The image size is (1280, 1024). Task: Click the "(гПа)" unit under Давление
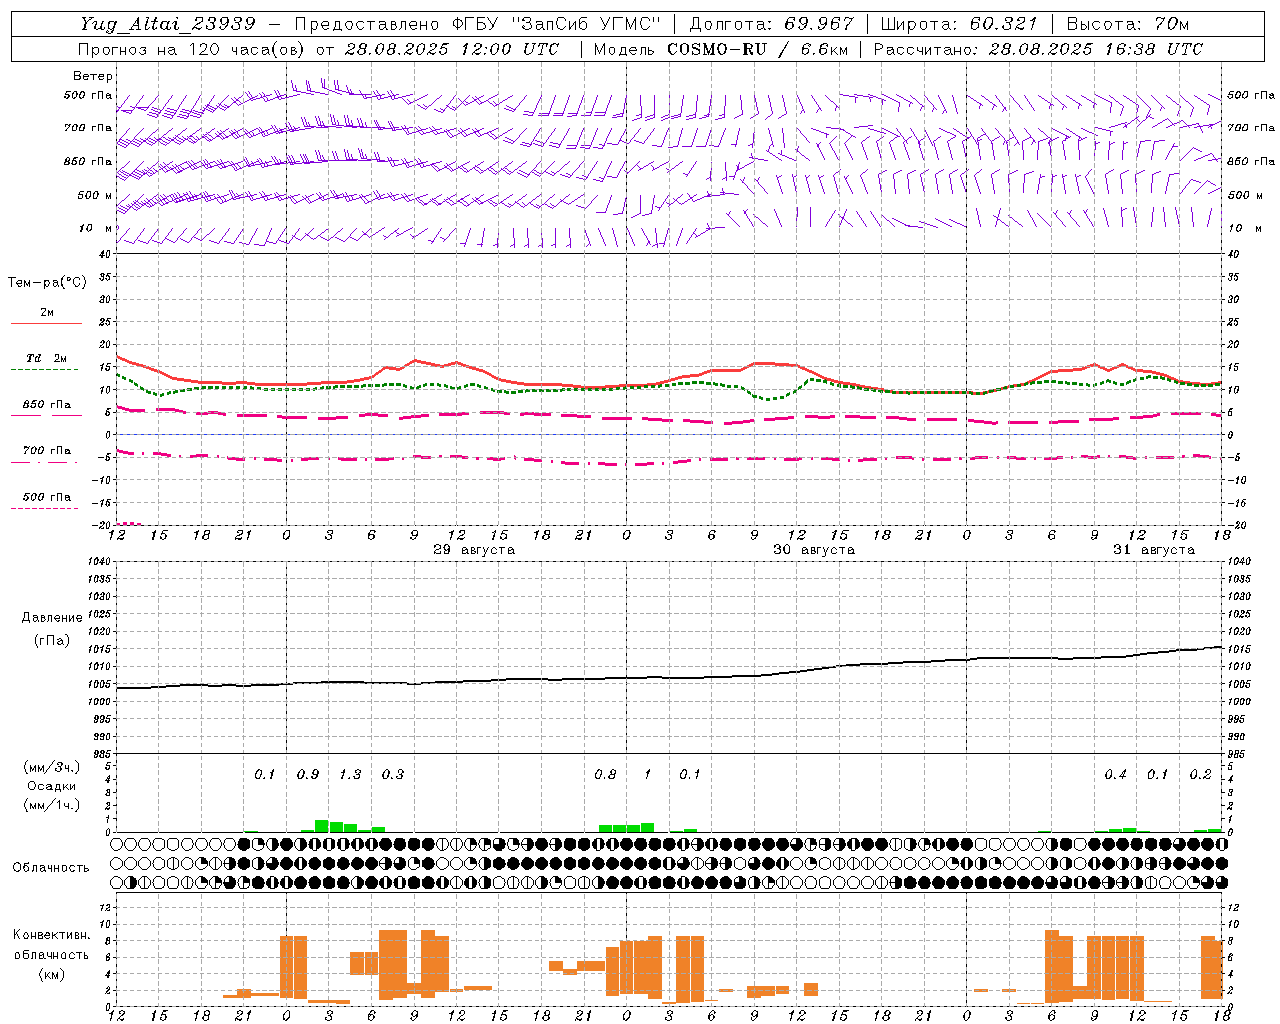coord(52,641)
